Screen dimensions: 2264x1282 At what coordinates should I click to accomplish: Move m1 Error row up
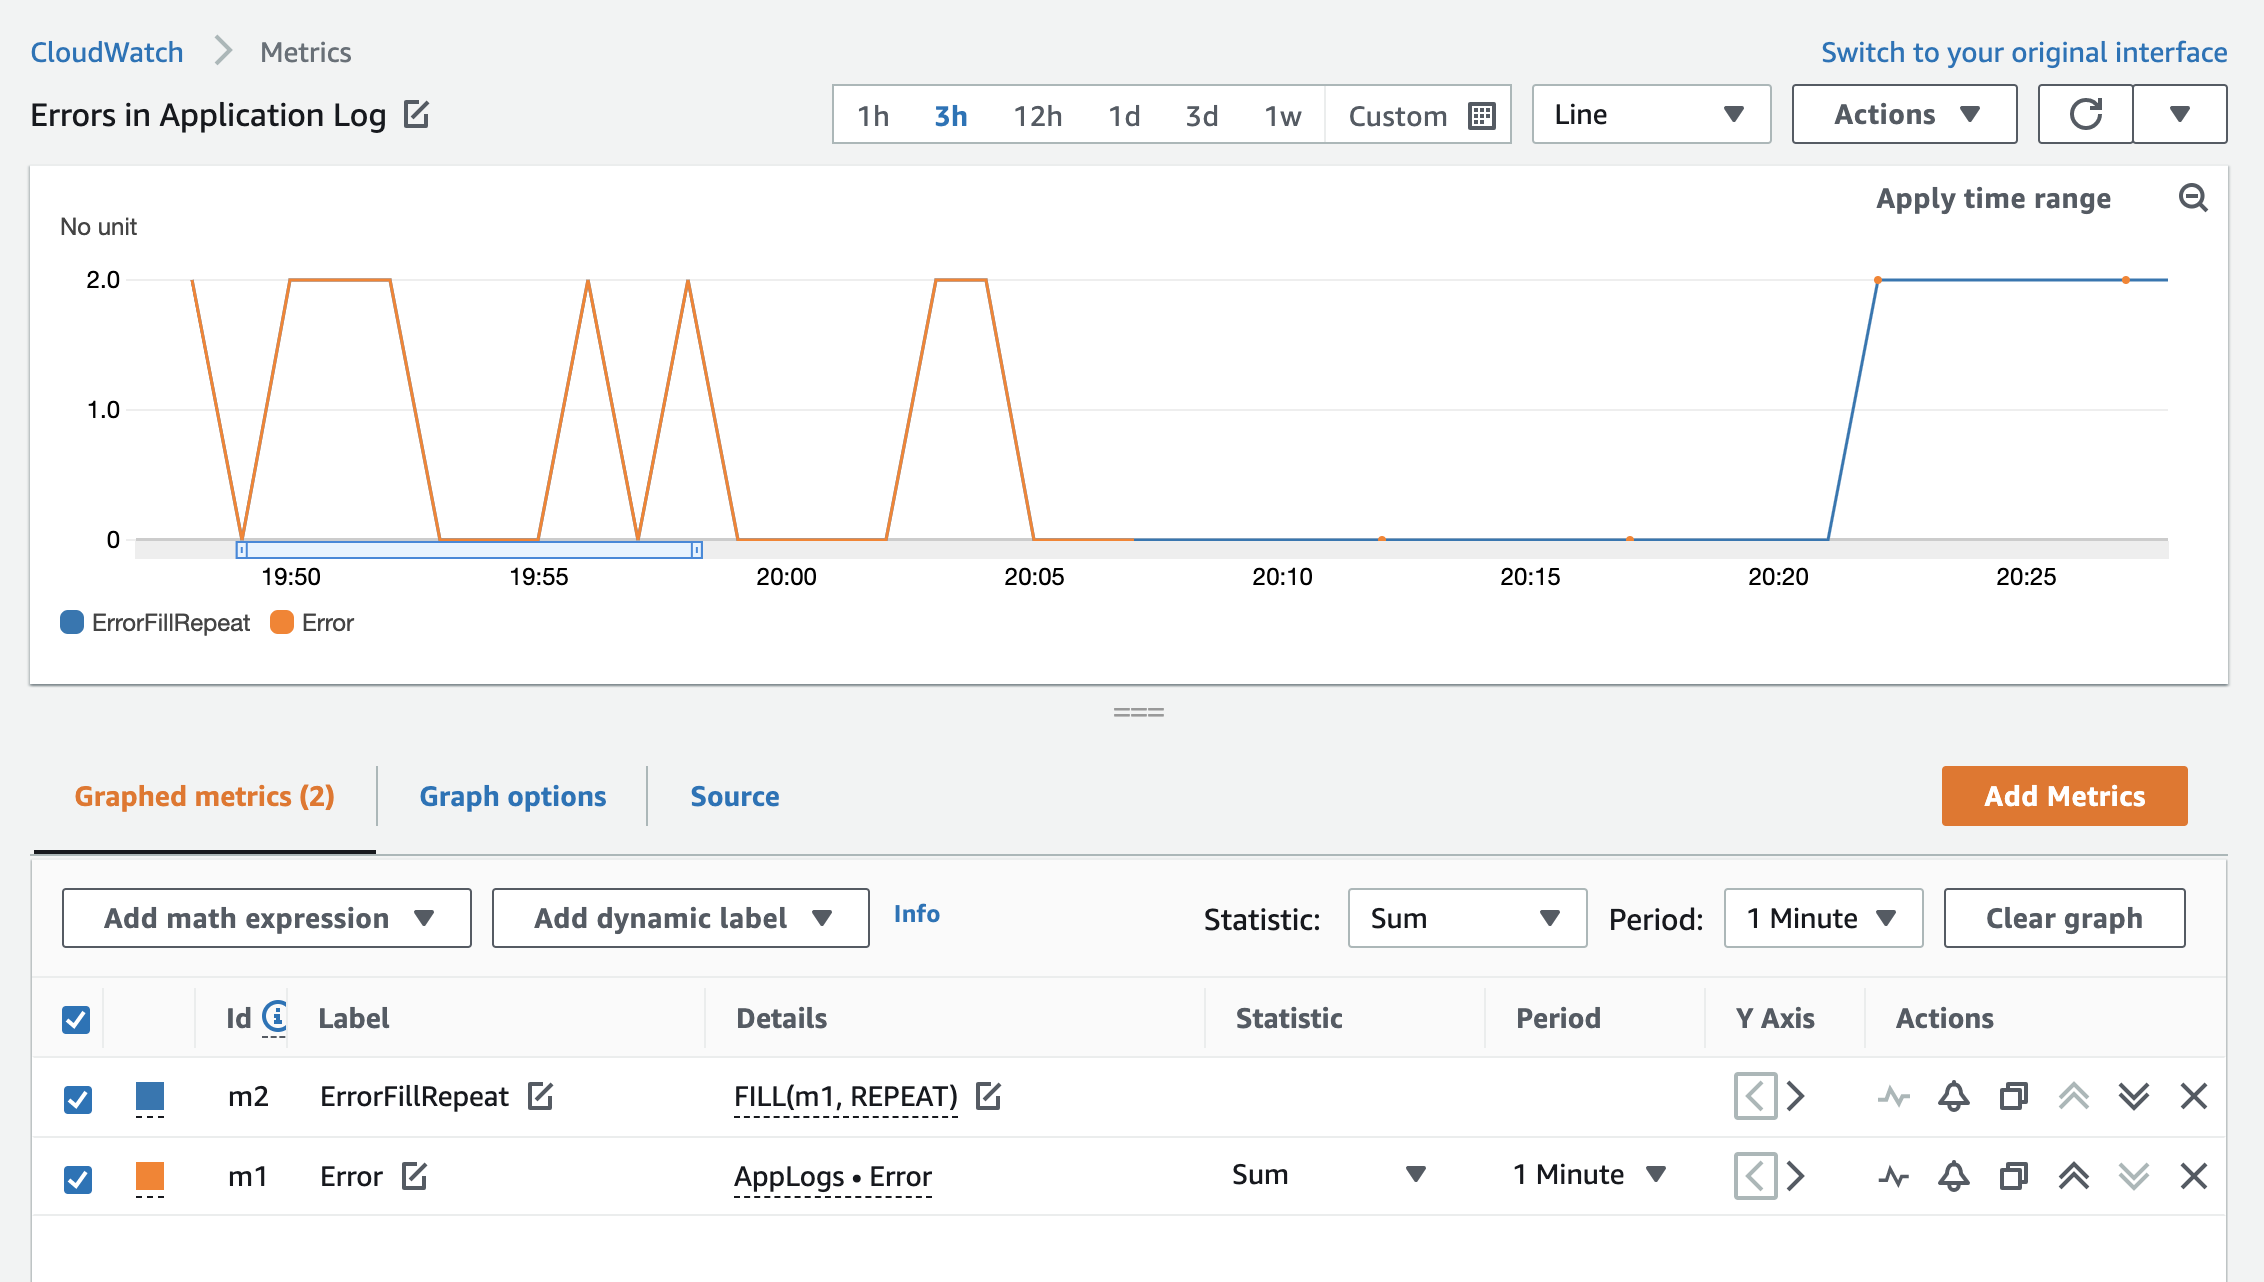pos(2073,1176)
